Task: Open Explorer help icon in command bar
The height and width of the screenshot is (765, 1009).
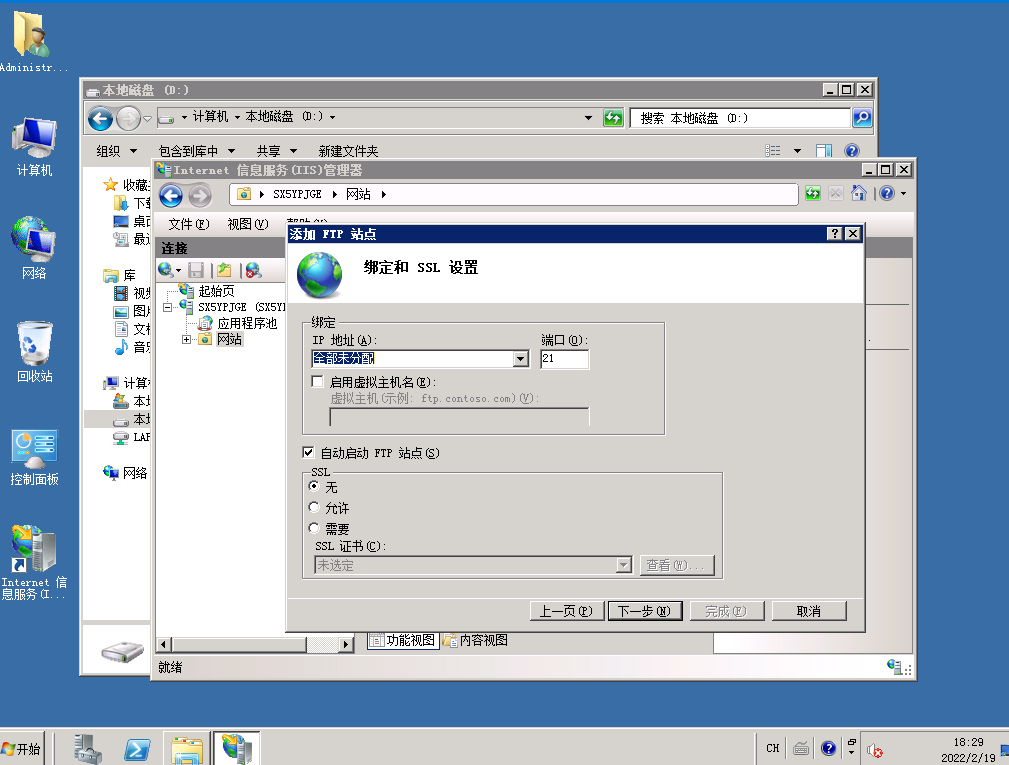Action: click(851, 151)
